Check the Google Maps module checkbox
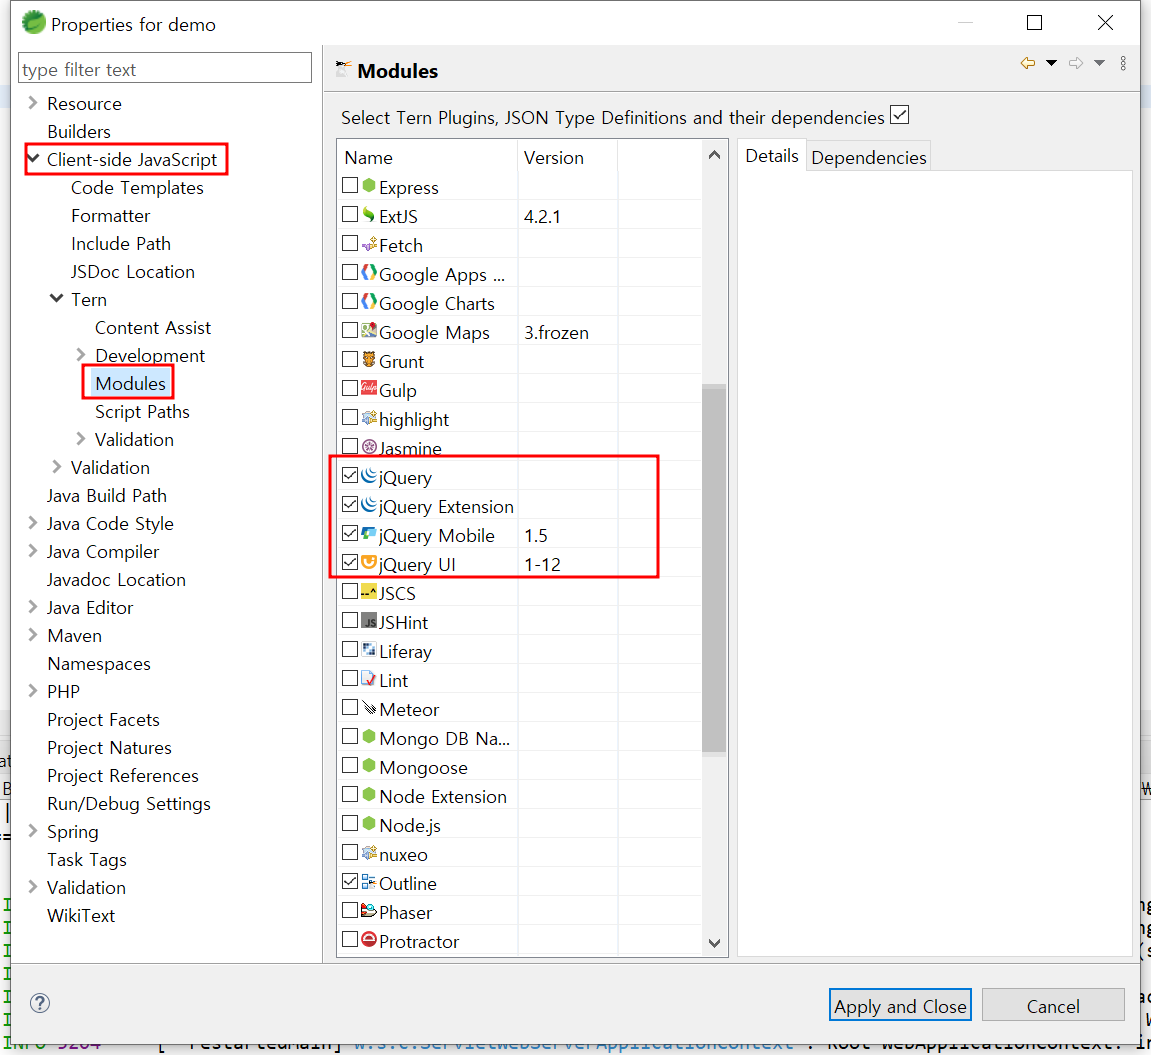The width and height of the screenshot is (1151, 1055). [350, 331]
